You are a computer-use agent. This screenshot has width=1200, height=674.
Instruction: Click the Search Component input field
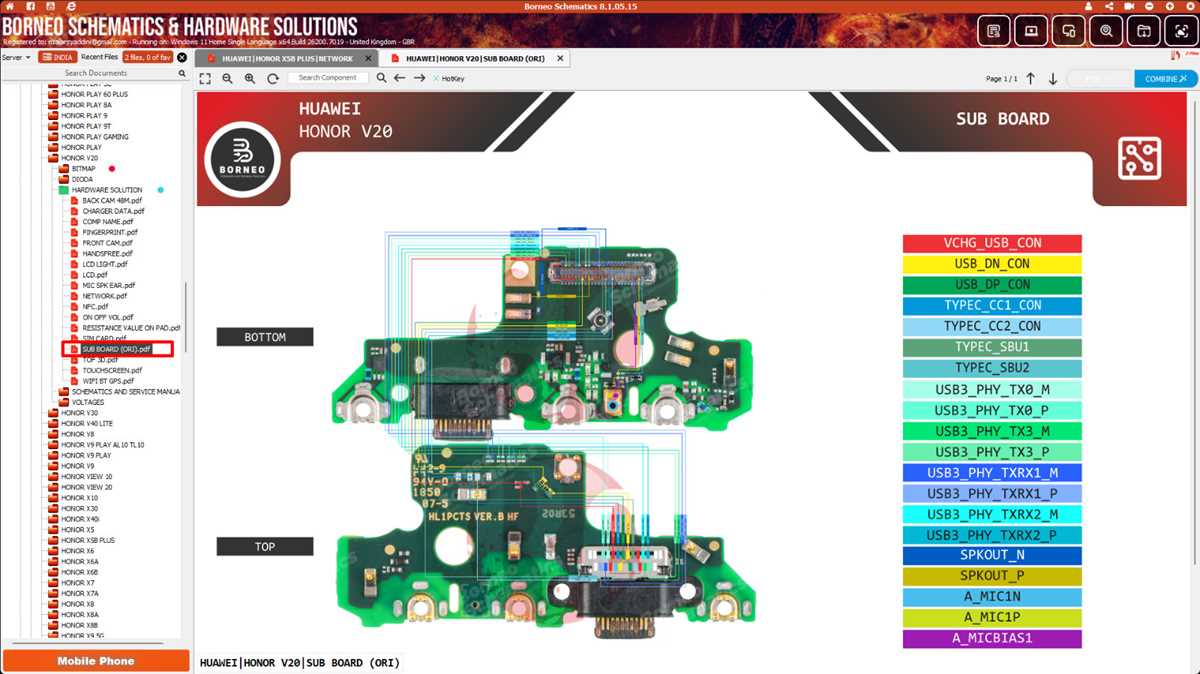(328, 78)
